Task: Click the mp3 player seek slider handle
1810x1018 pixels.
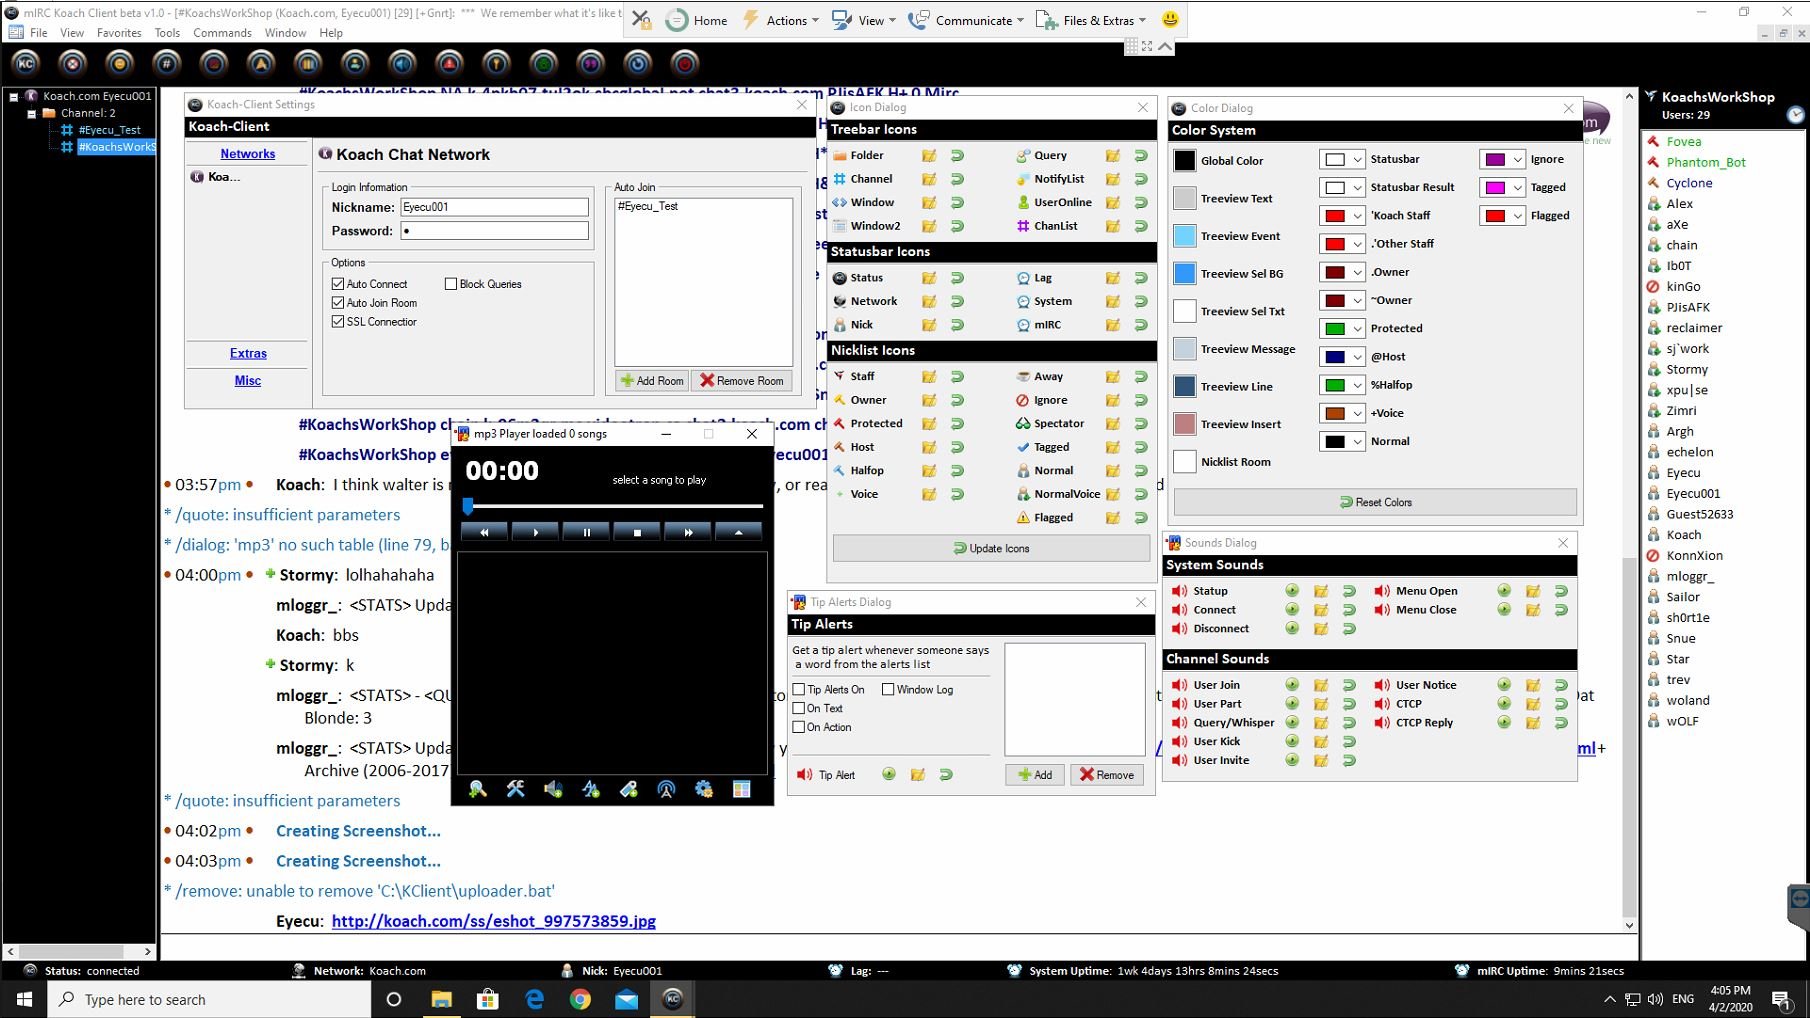Action: coord(467,506)
